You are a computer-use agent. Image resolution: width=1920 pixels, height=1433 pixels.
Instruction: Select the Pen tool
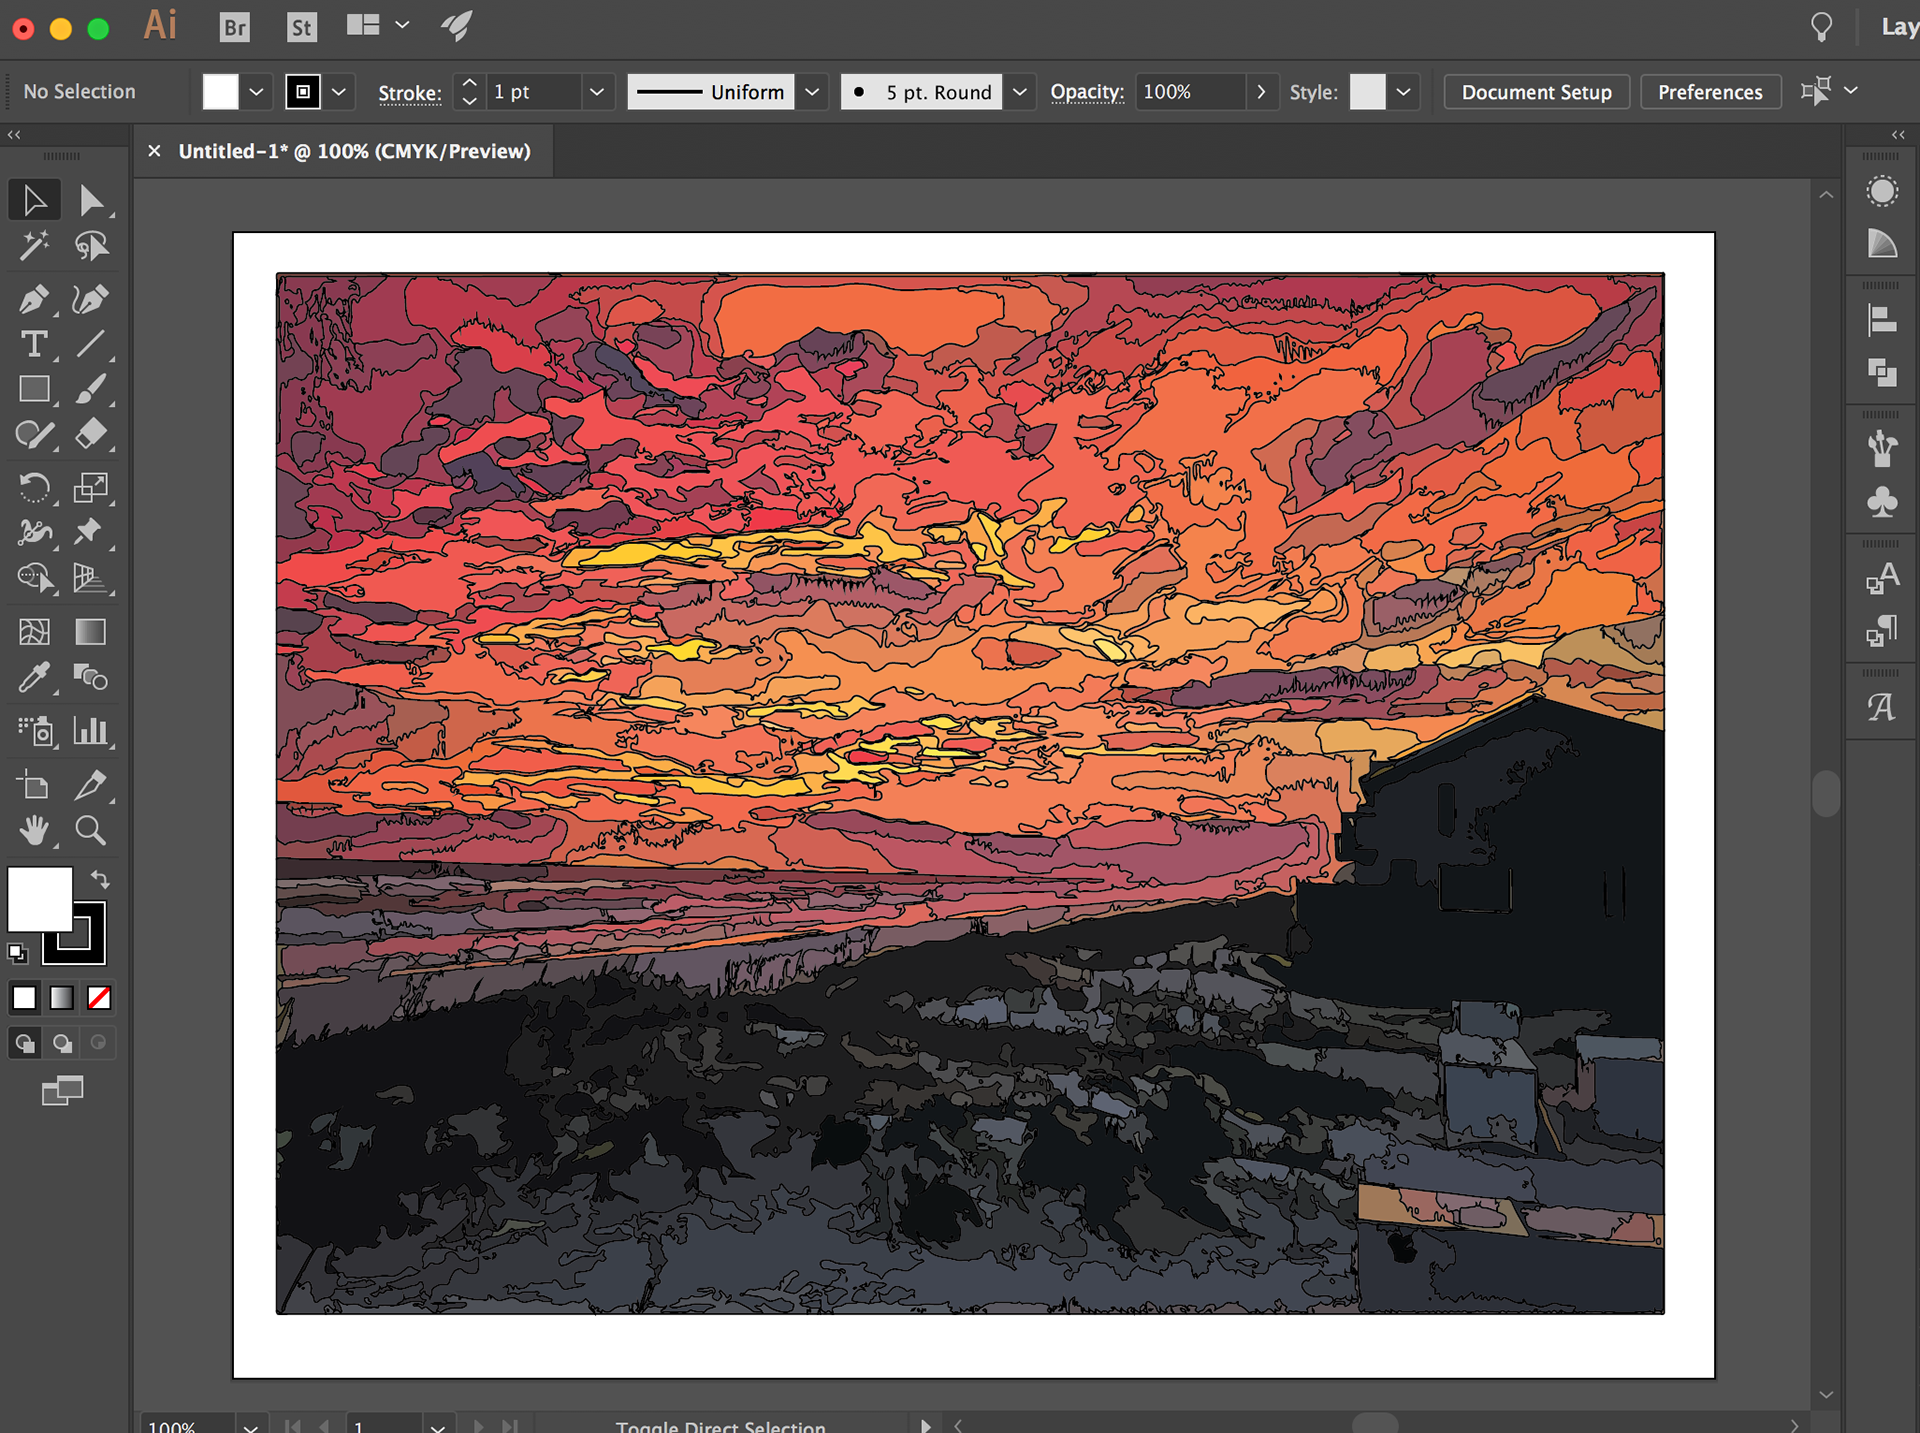(33, 299)
